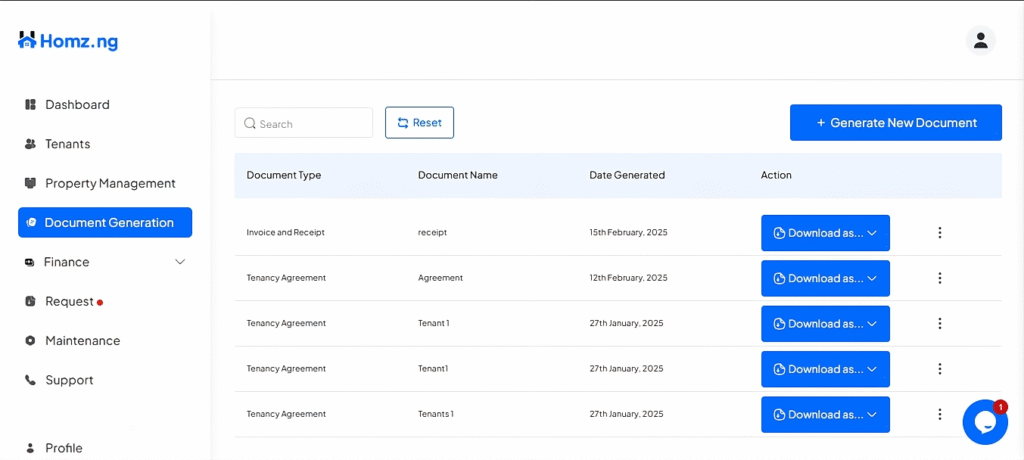Click the 15th February, 2025 date
Image resolution: width=1024 pixels, height=460 pixels.
pyautogui.click(x=628, y=233)
